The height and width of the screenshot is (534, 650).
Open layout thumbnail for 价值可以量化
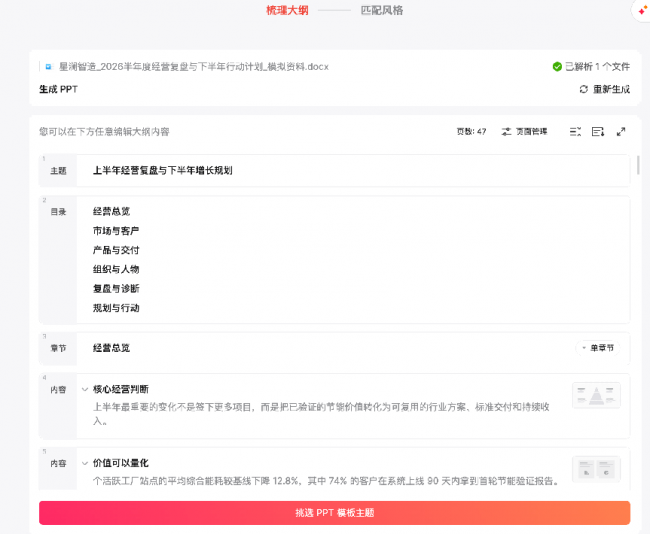596,469
